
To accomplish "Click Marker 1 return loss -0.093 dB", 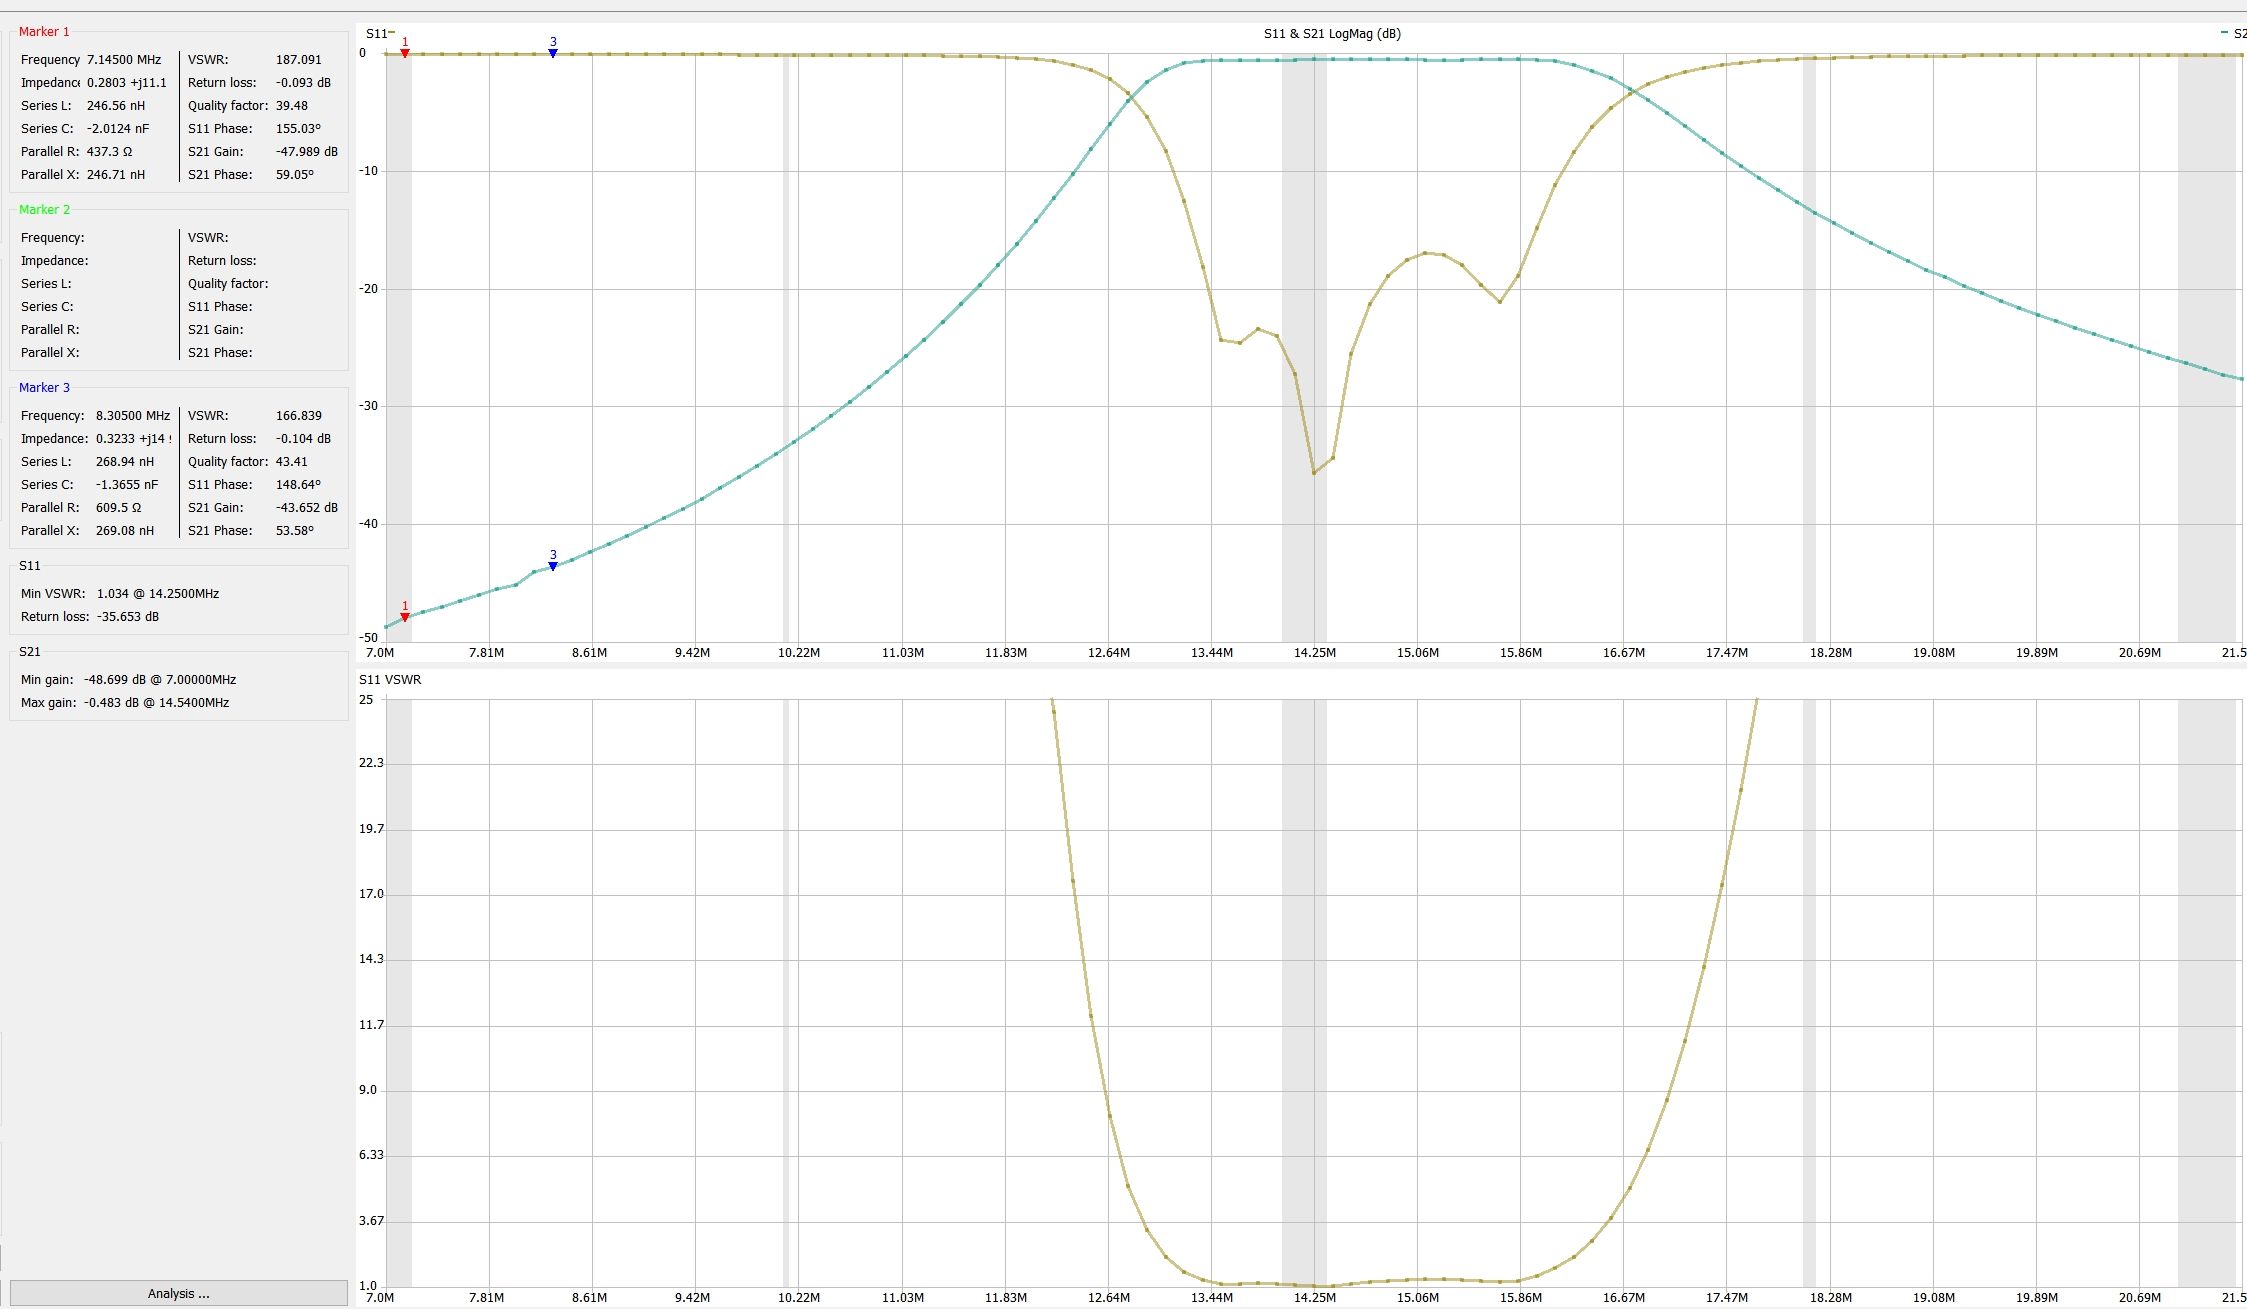I will (303, 83).
